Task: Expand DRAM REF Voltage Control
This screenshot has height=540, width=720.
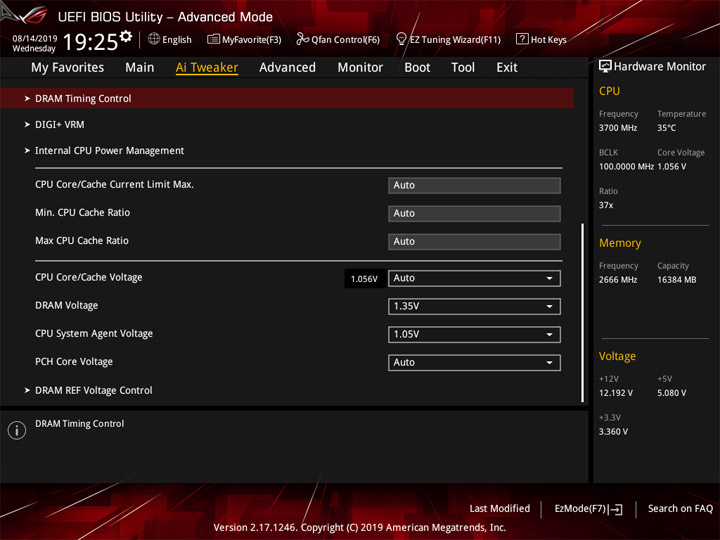Action: pos(94,390)
